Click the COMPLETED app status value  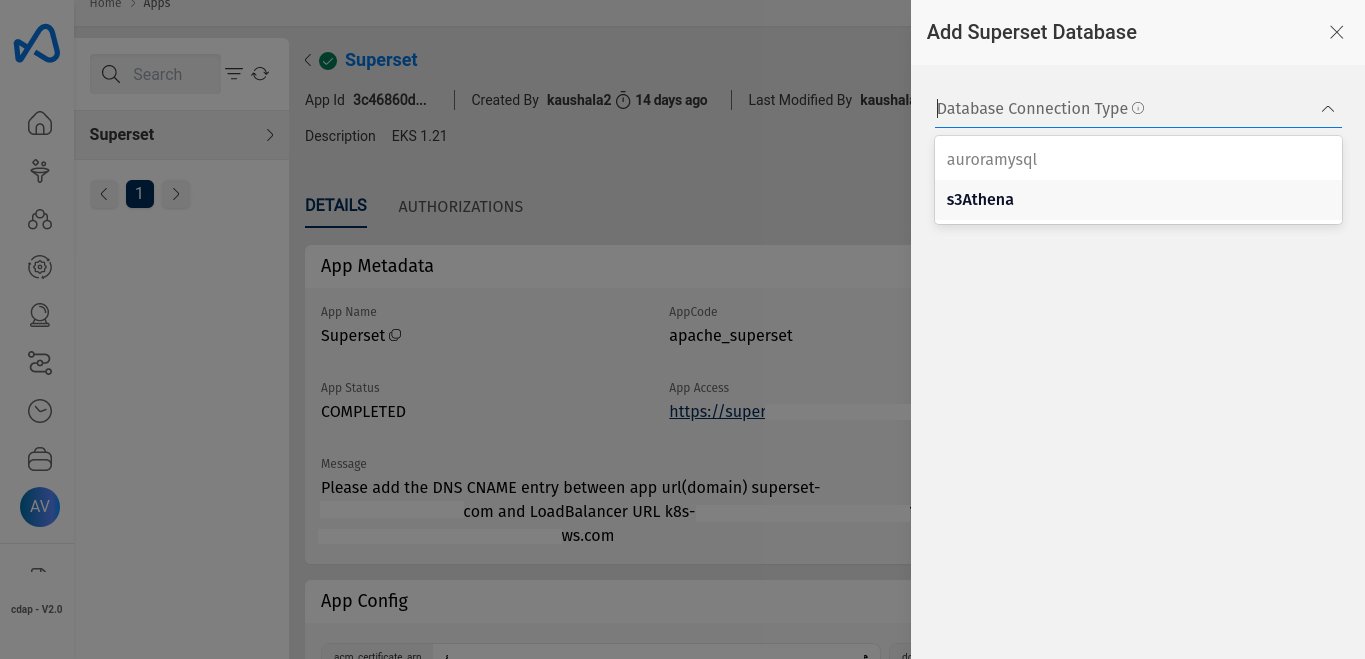363,412
